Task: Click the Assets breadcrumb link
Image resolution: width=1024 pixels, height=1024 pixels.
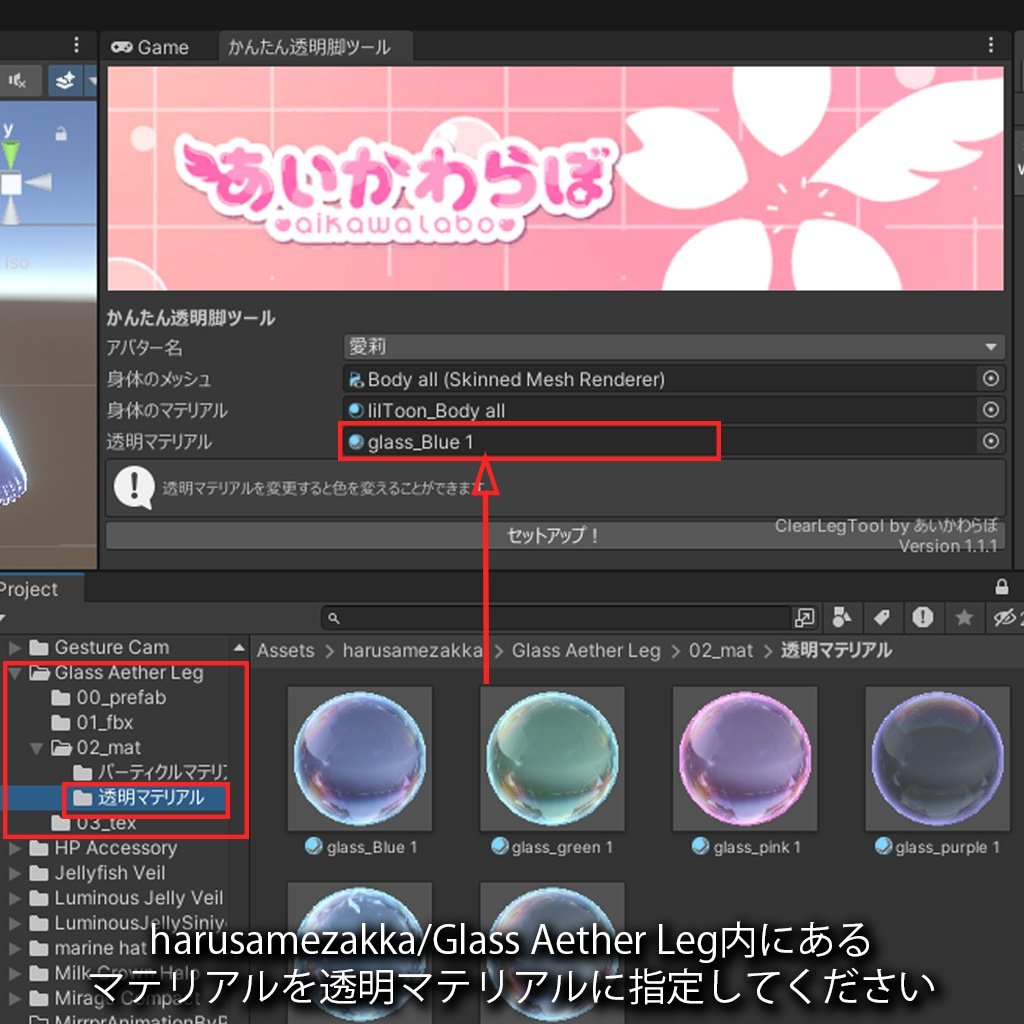Action: click(285, 651)
